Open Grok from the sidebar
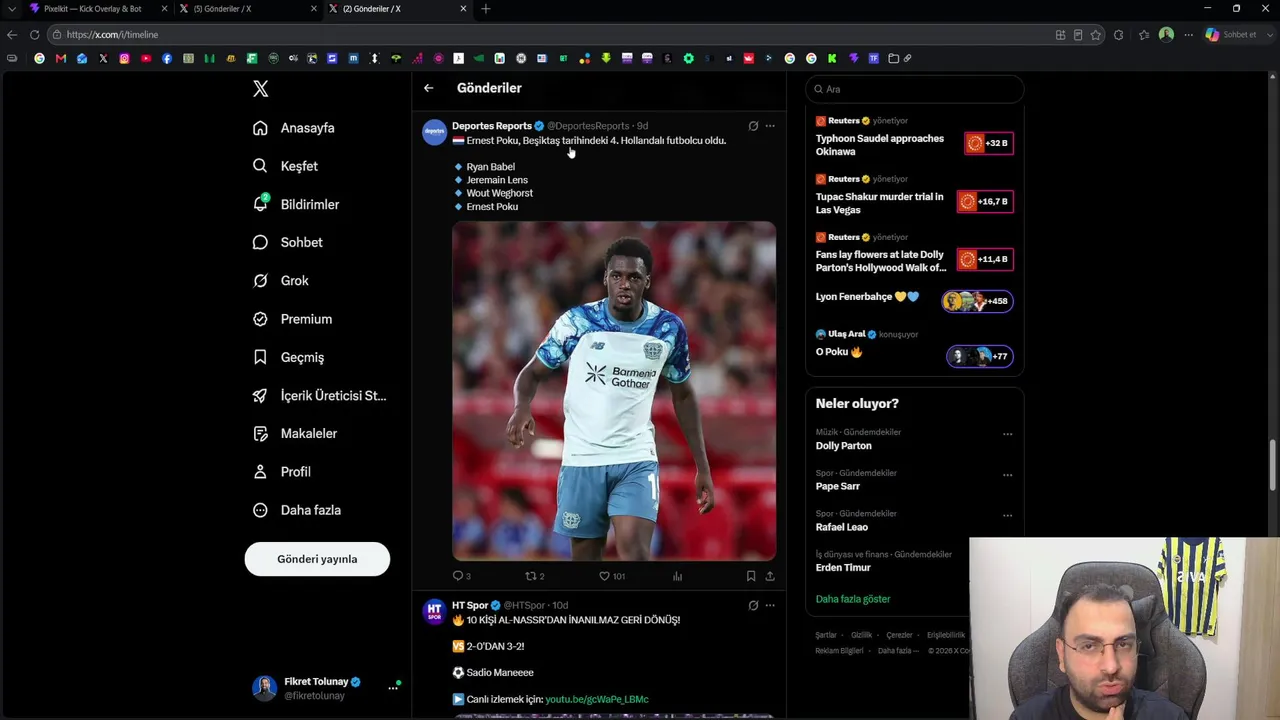Viewport: 1280px width, 720px height. click(281, 281)
